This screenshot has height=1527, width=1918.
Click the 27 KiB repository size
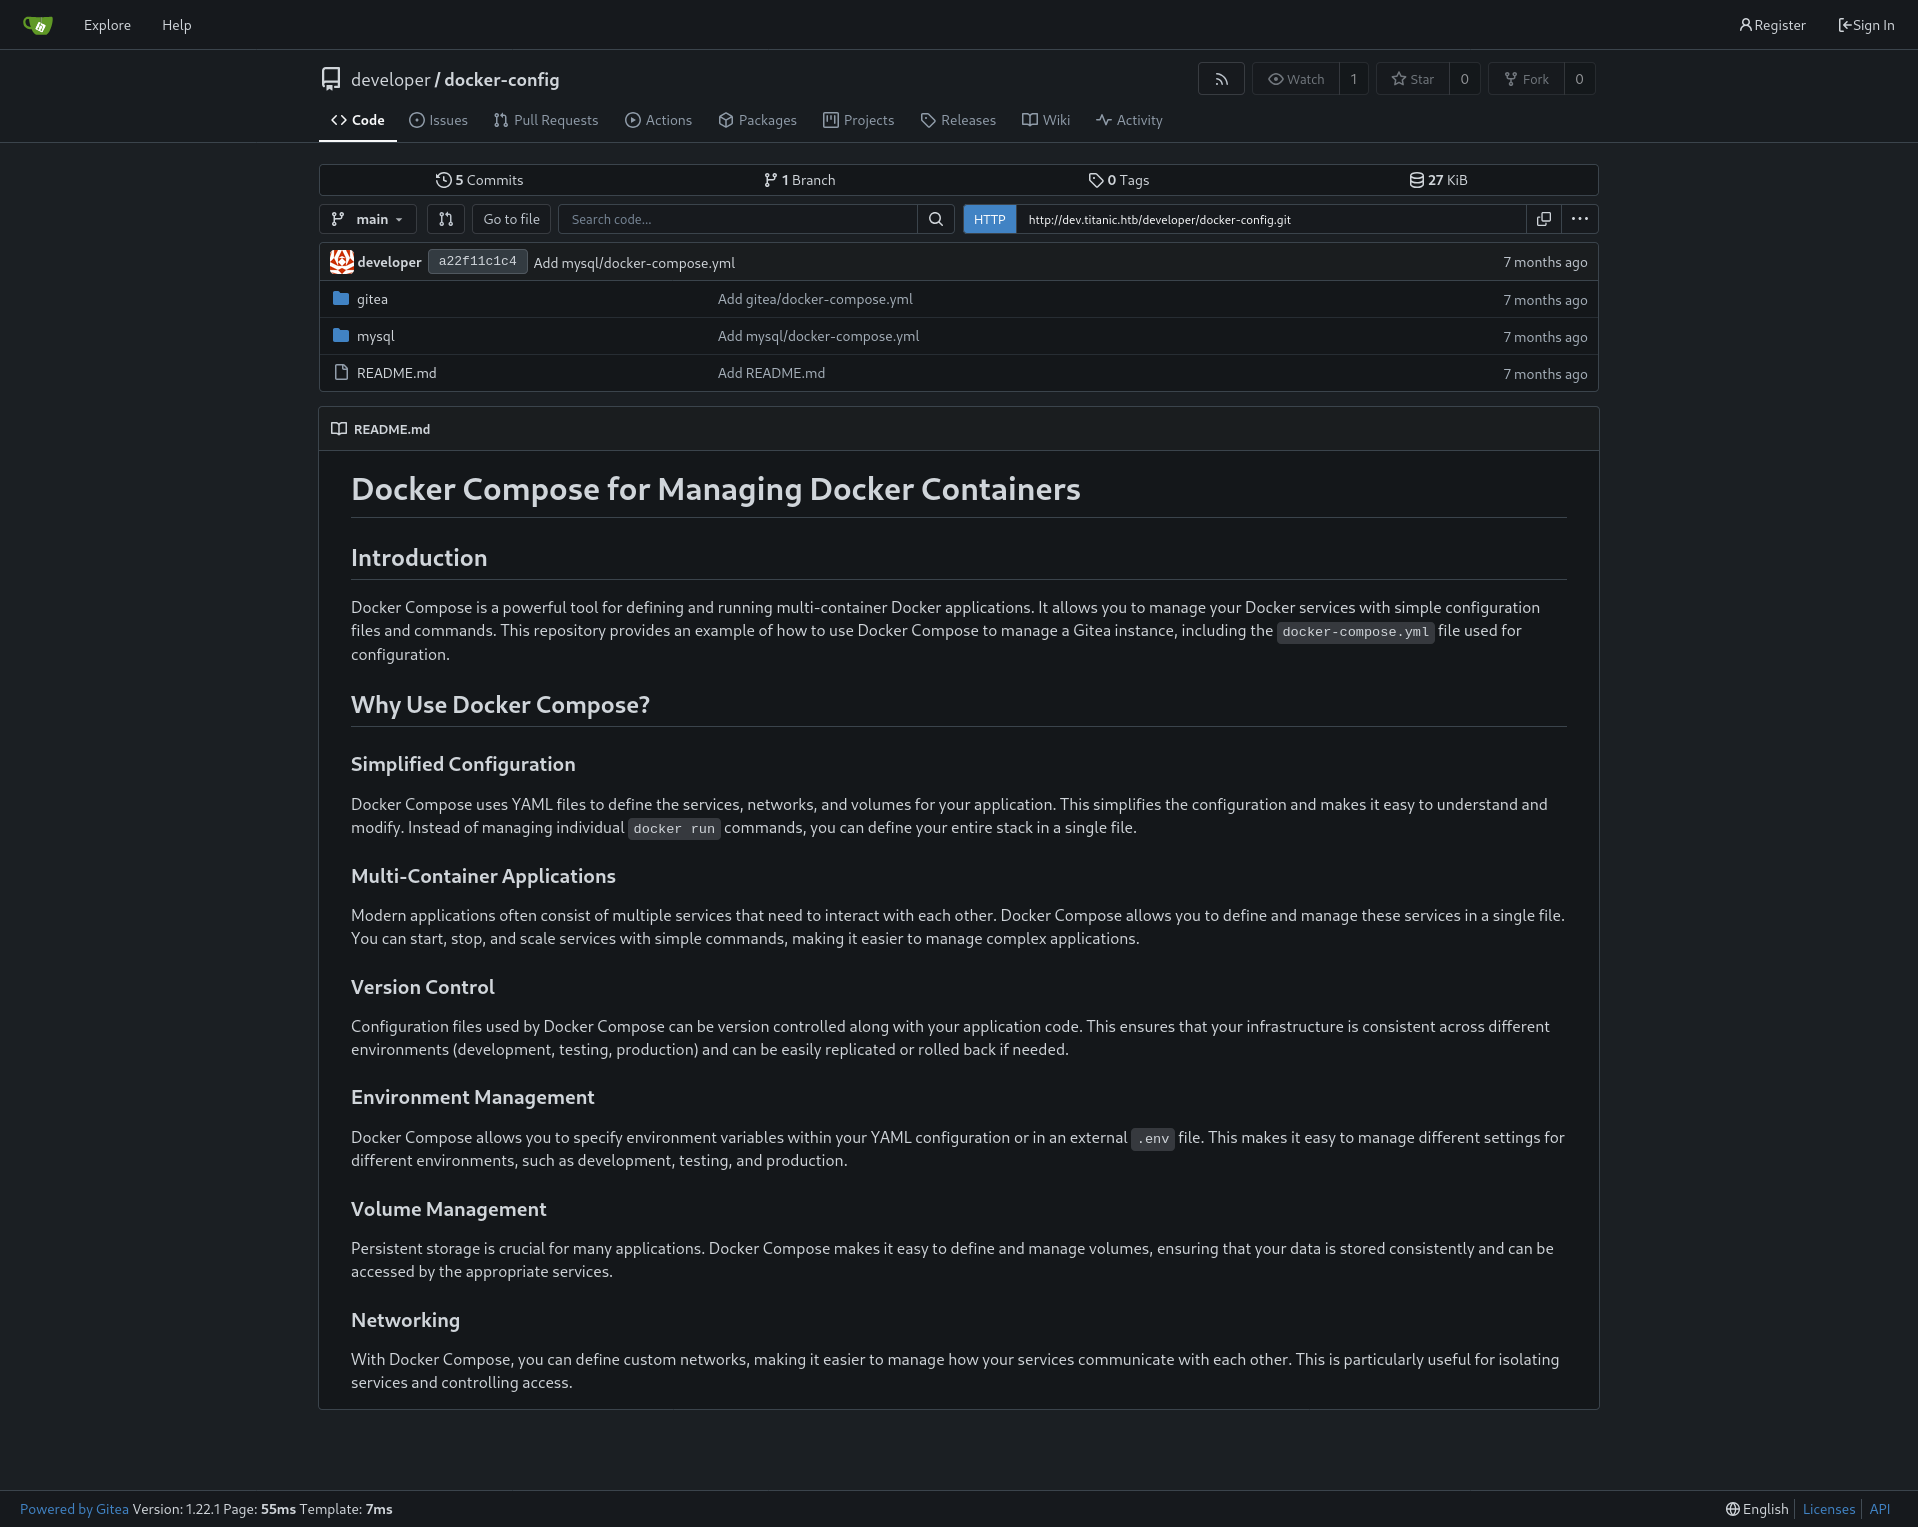click(x=1438, y=180)
